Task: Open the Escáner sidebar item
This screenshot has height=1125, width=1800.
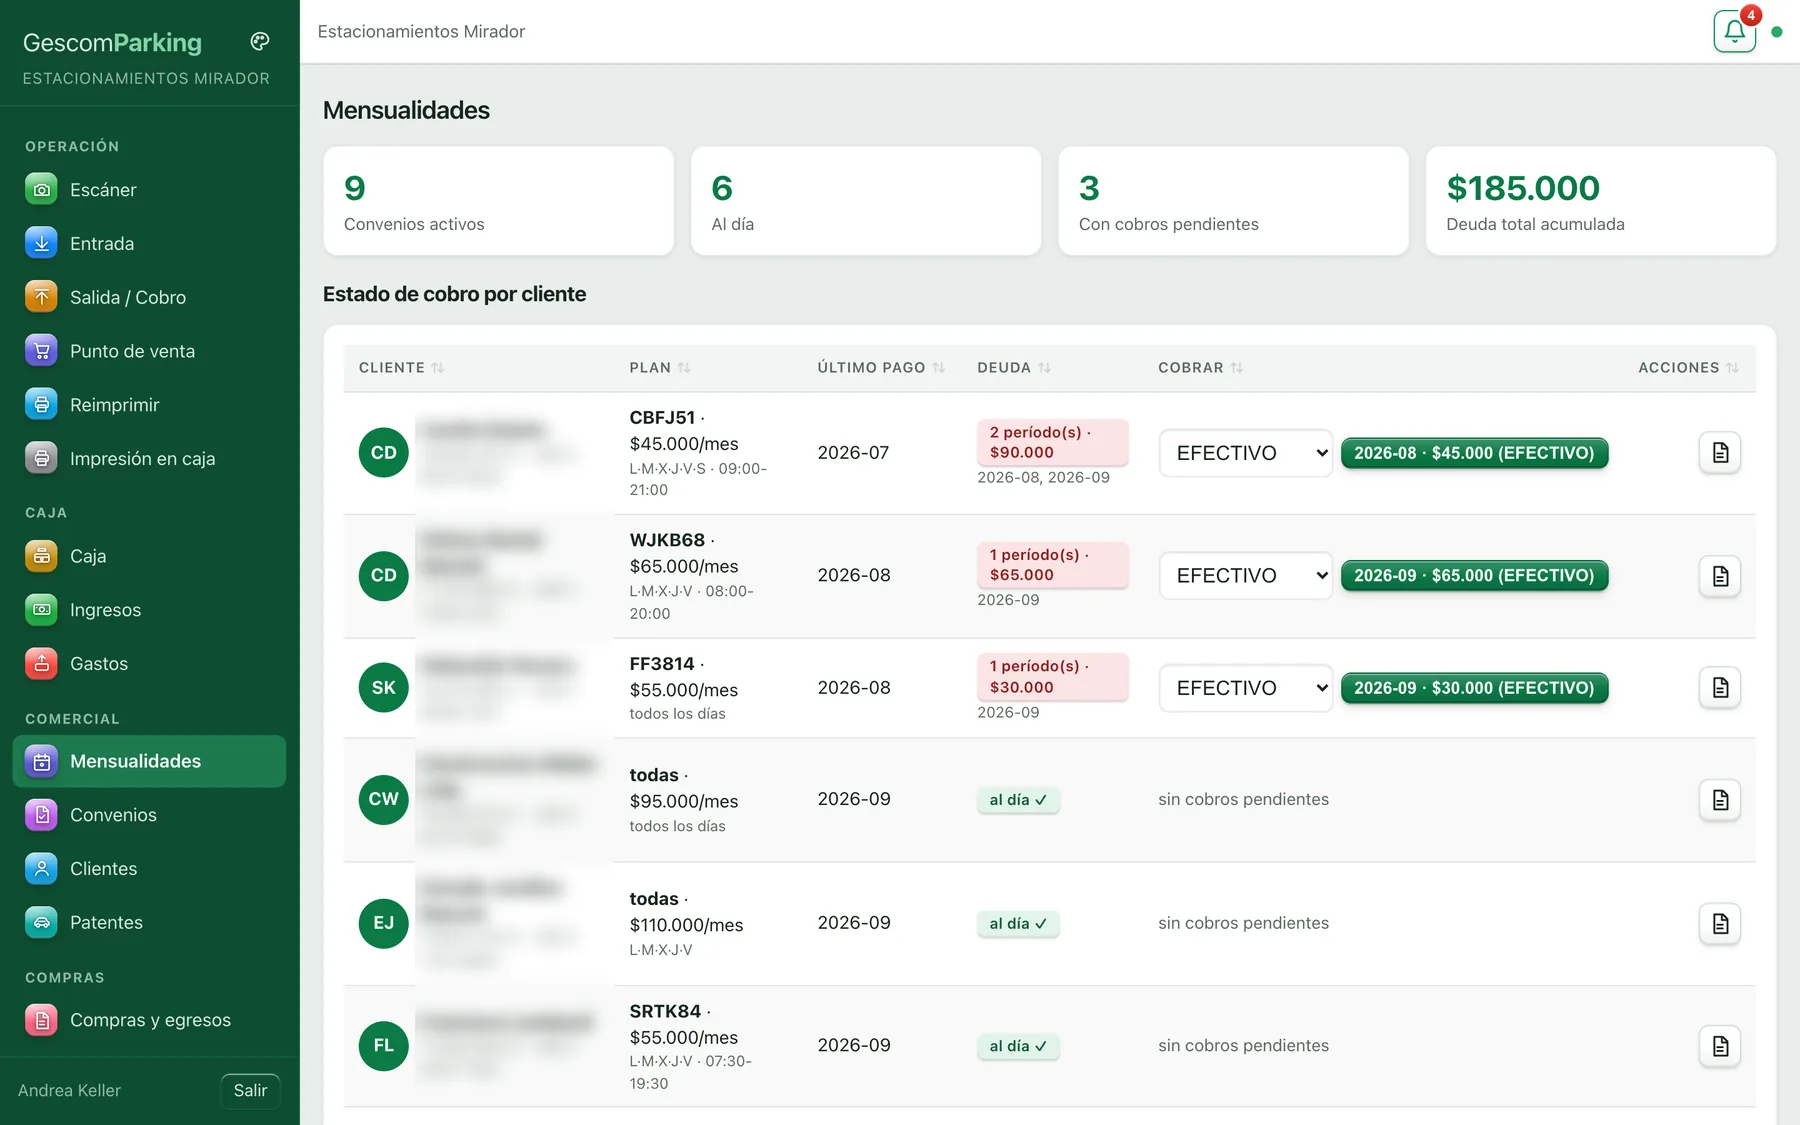Action: (149, 189)
